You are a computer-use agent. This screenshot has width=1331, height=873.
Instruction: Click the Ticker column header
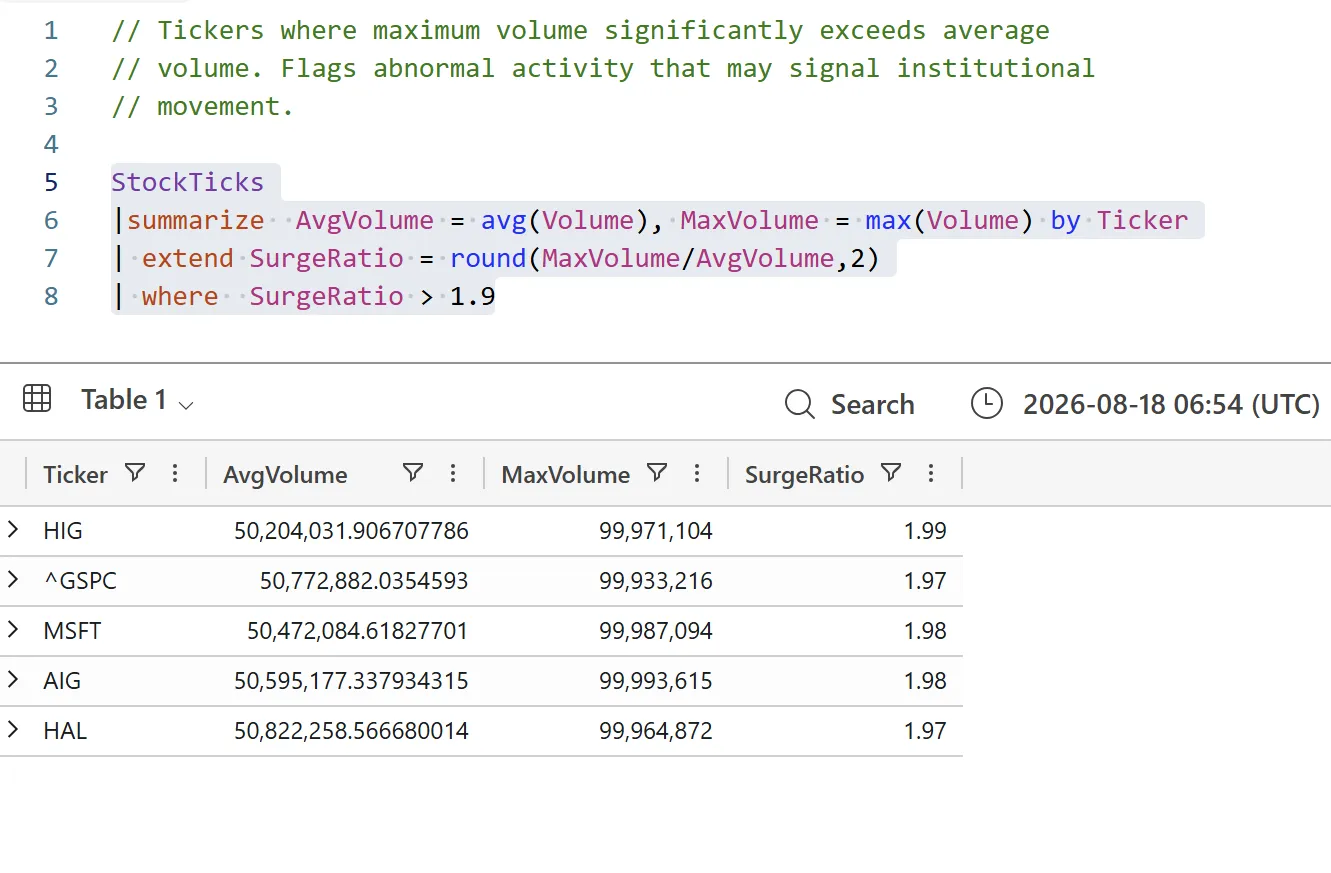[75, 474]
